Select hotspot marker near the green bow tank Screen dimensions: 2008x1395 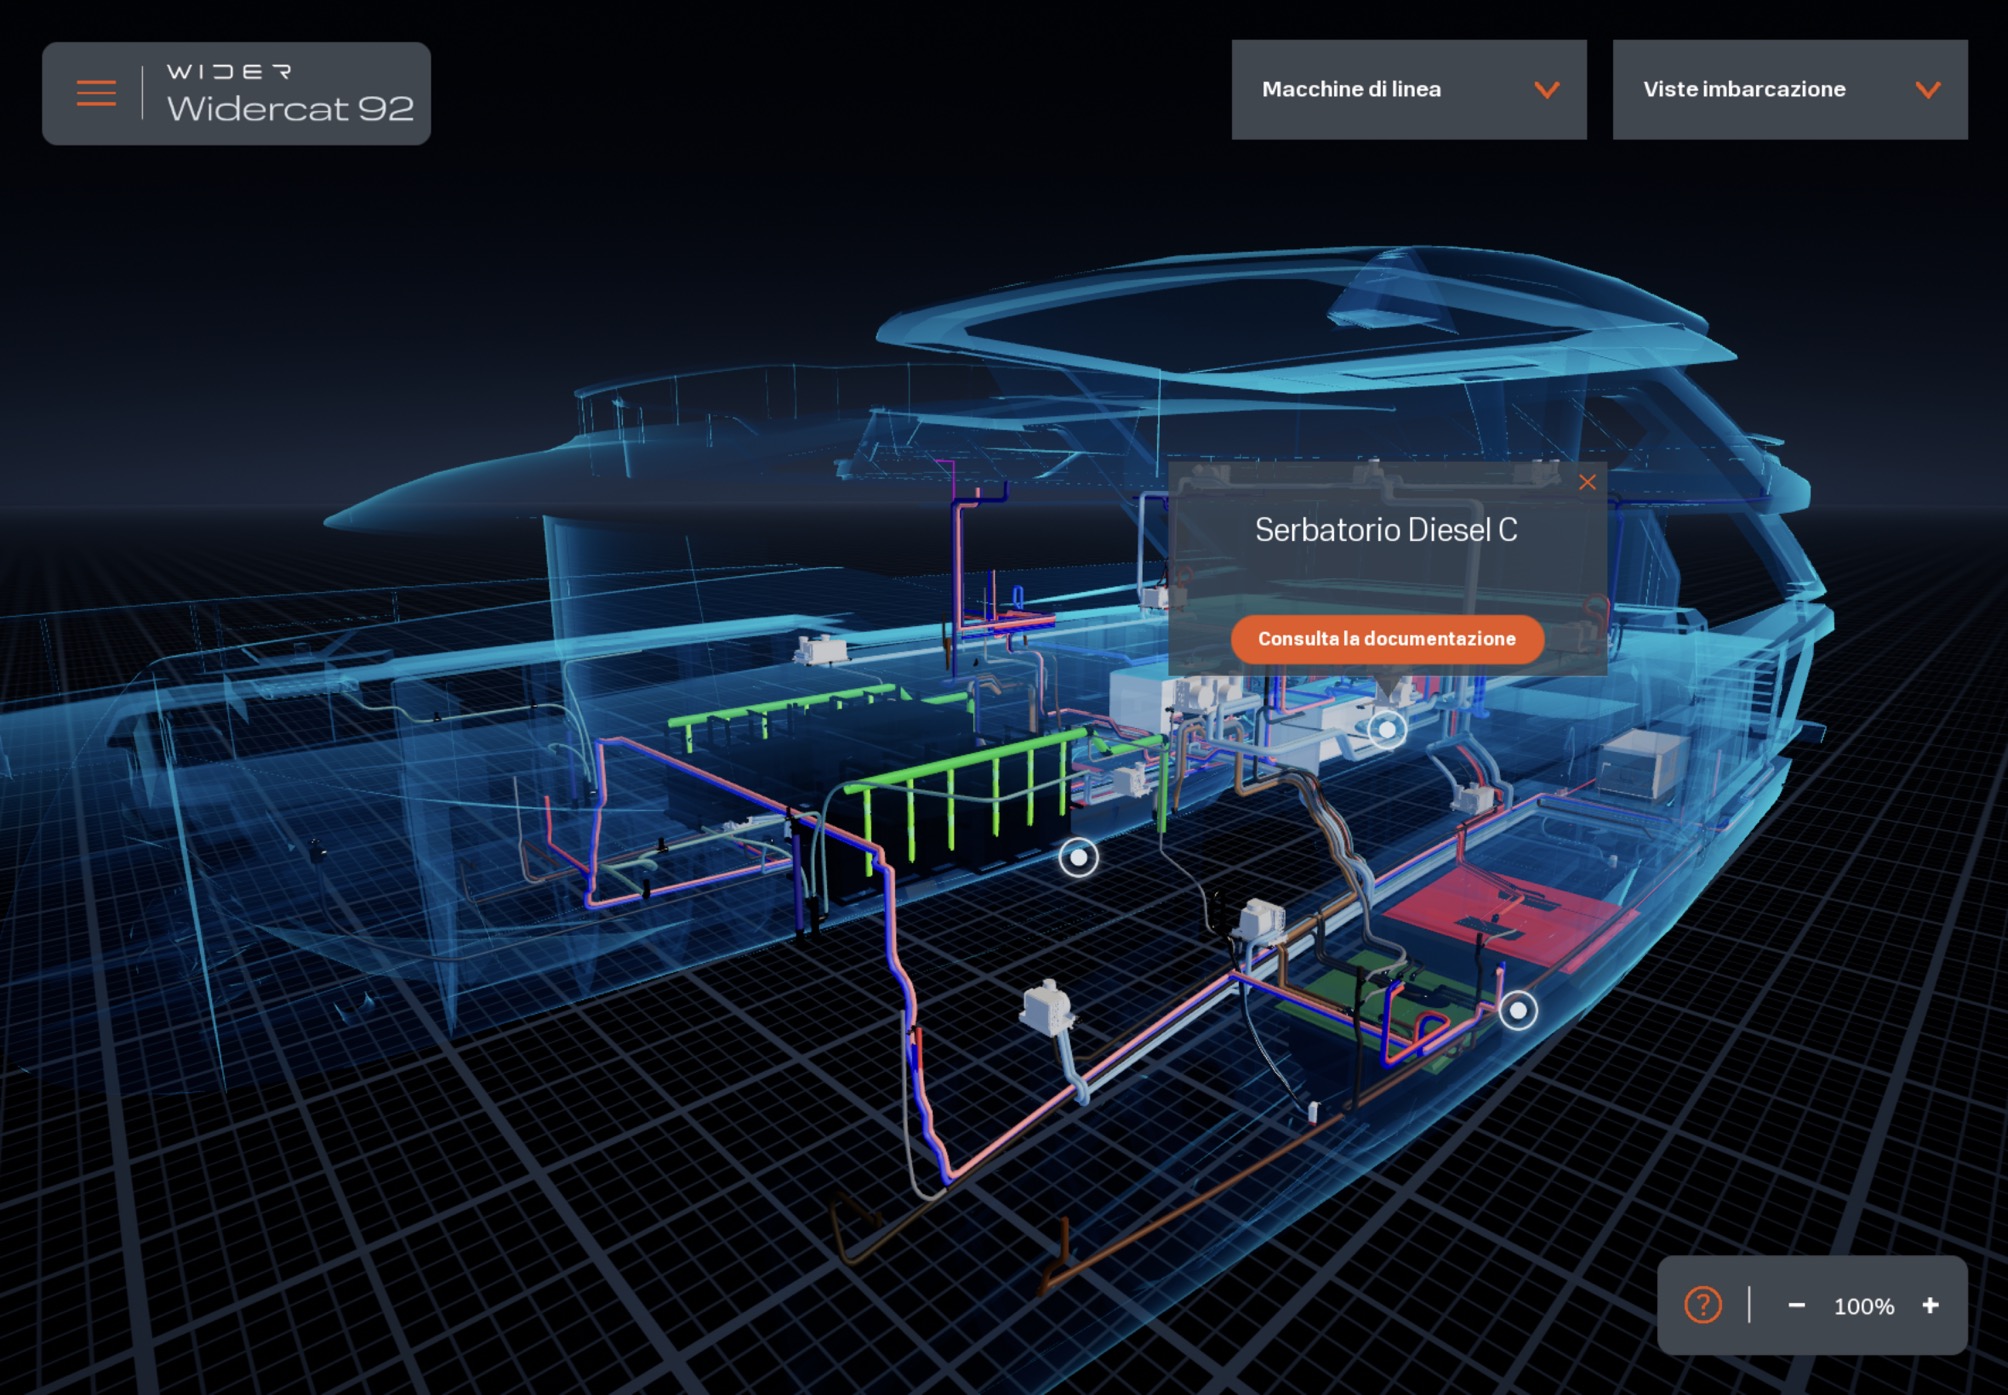[1518, 1010]
